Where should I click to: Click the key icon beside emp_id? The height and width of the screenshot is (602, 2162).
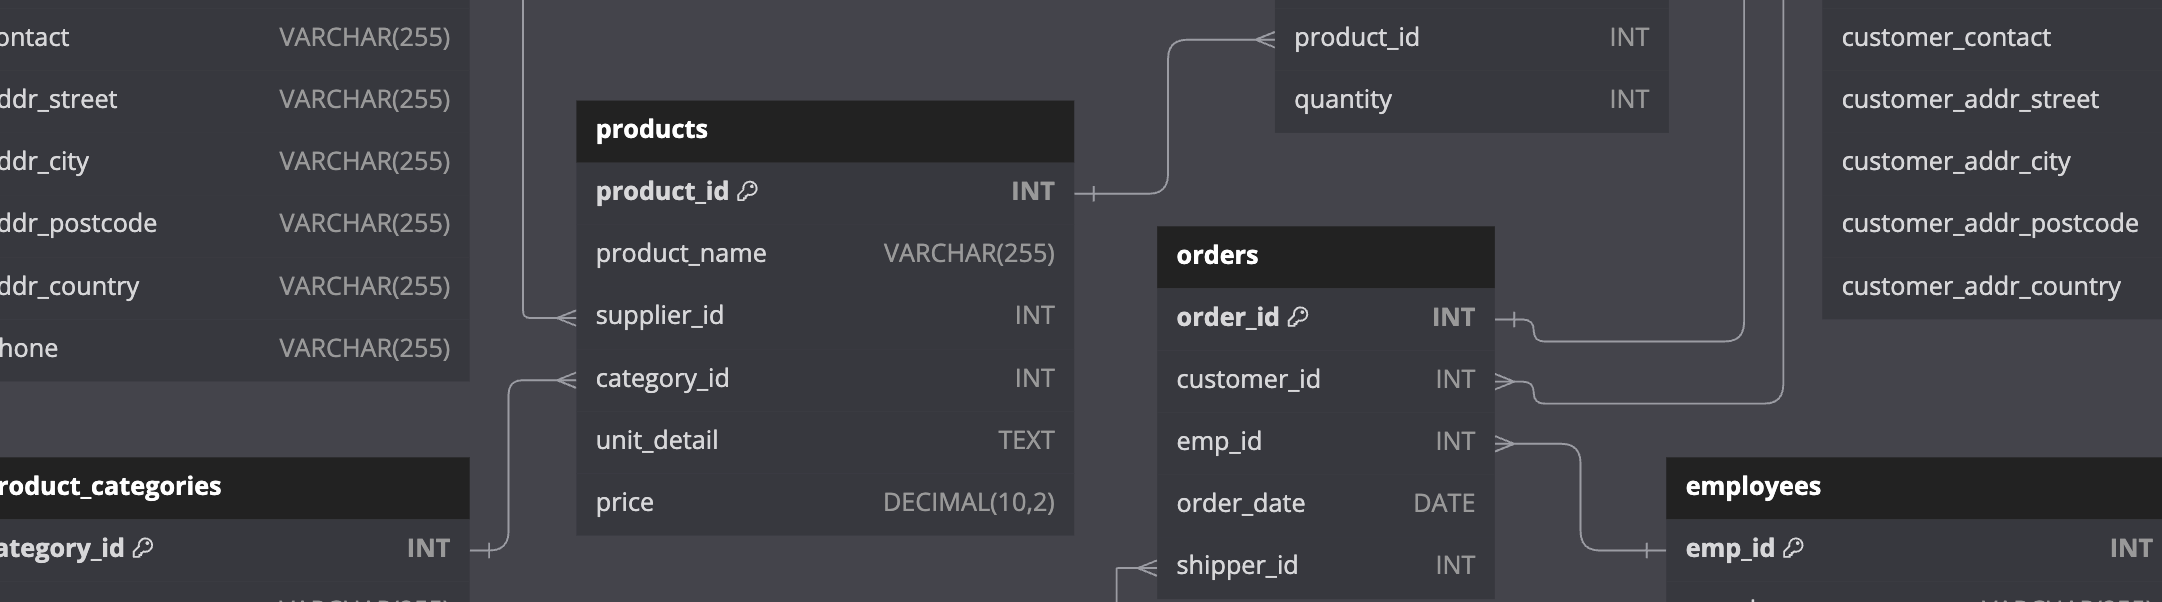pos(1793,548)
